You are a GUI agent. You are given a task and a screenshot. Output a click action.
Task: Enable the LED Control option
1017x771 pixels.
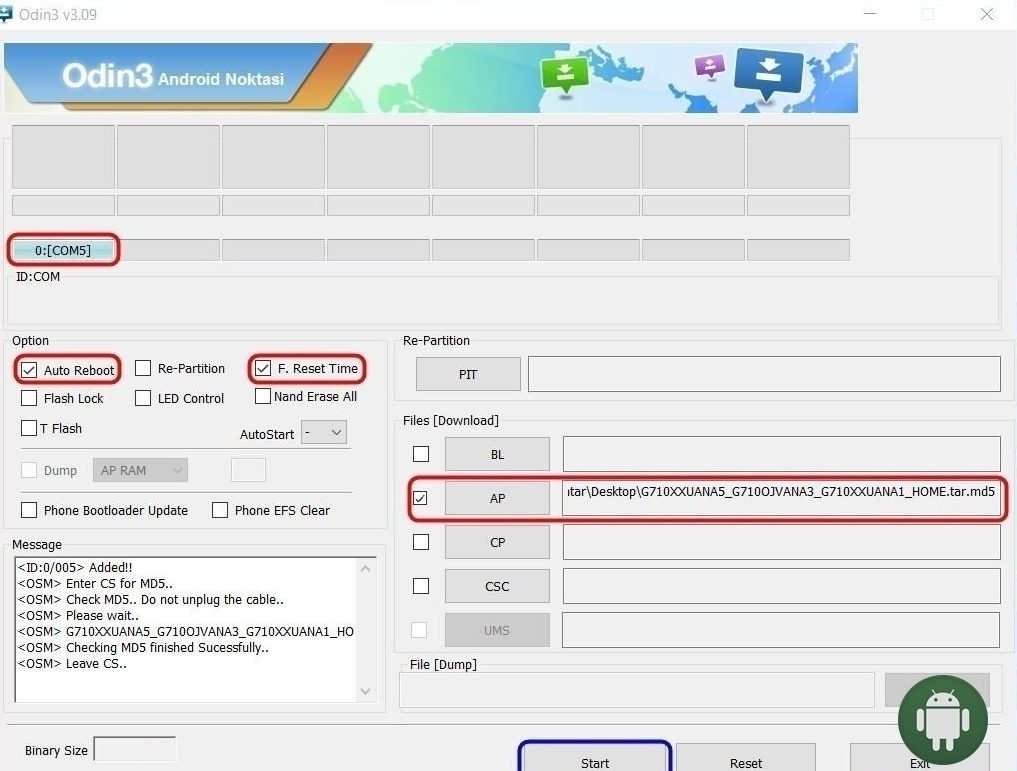pyautogui.click(x=143, y=398)
